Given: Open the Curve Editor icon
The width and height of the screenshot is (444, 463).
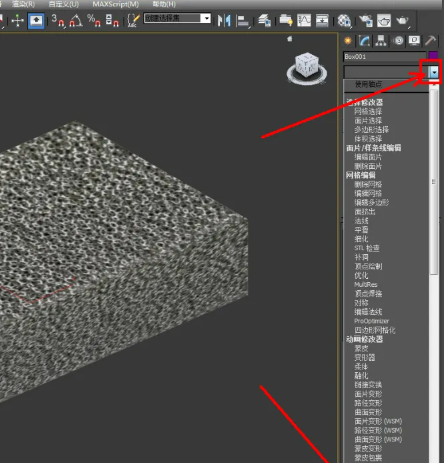Looking at the screenshot, I should [304, 21].
